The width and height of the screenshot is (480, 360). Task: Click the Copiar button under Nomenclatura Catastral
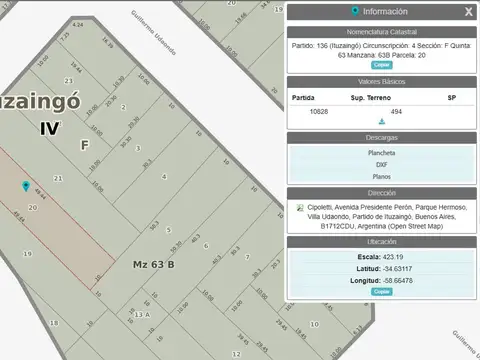point(382,65)
